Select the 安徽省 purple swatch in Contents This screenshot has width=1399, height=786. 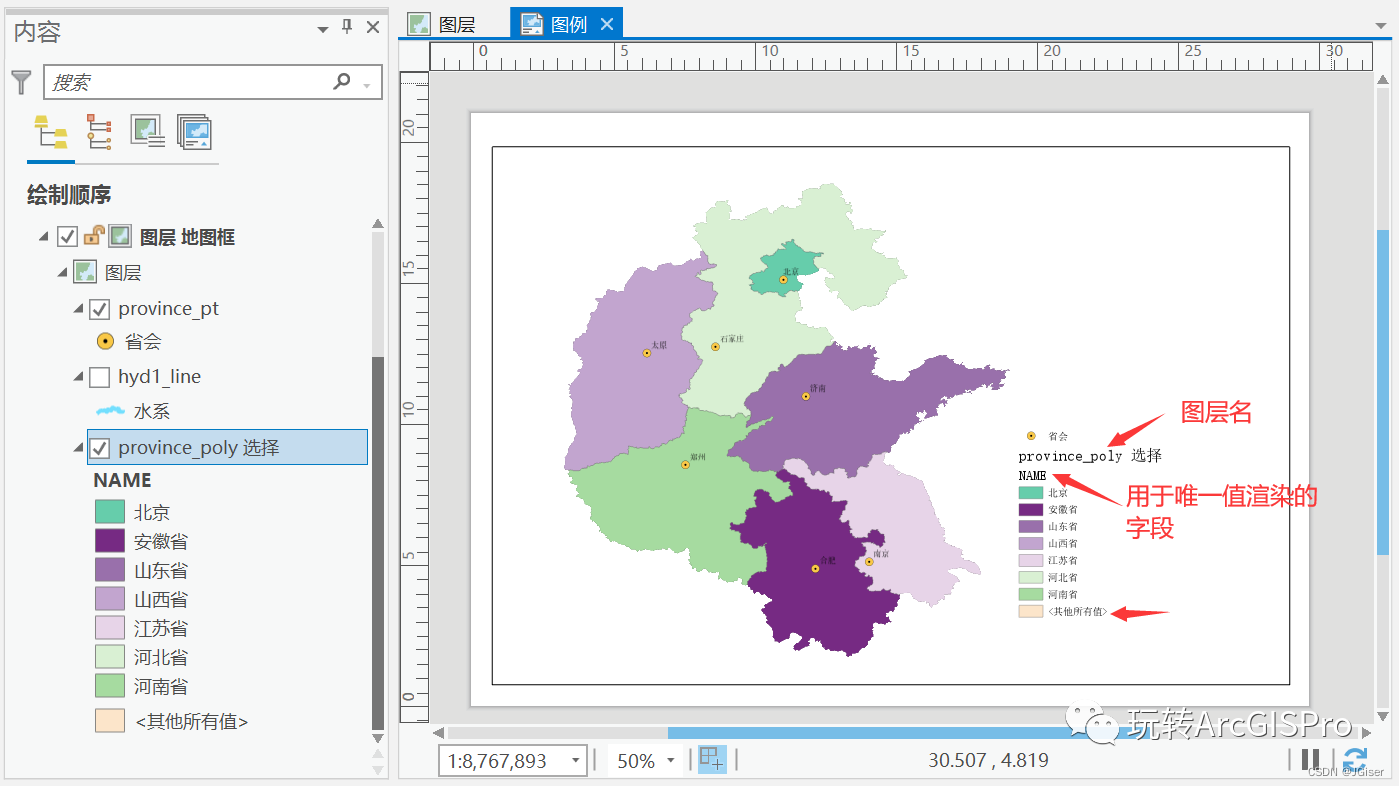(x=110, y=541)
